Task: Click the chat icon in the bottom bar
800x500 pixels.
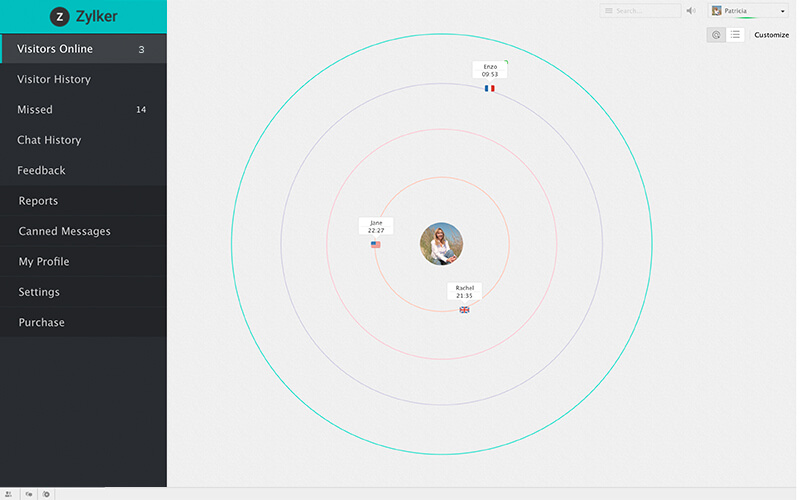Action: pyautogui.click(x=29, y=494)
